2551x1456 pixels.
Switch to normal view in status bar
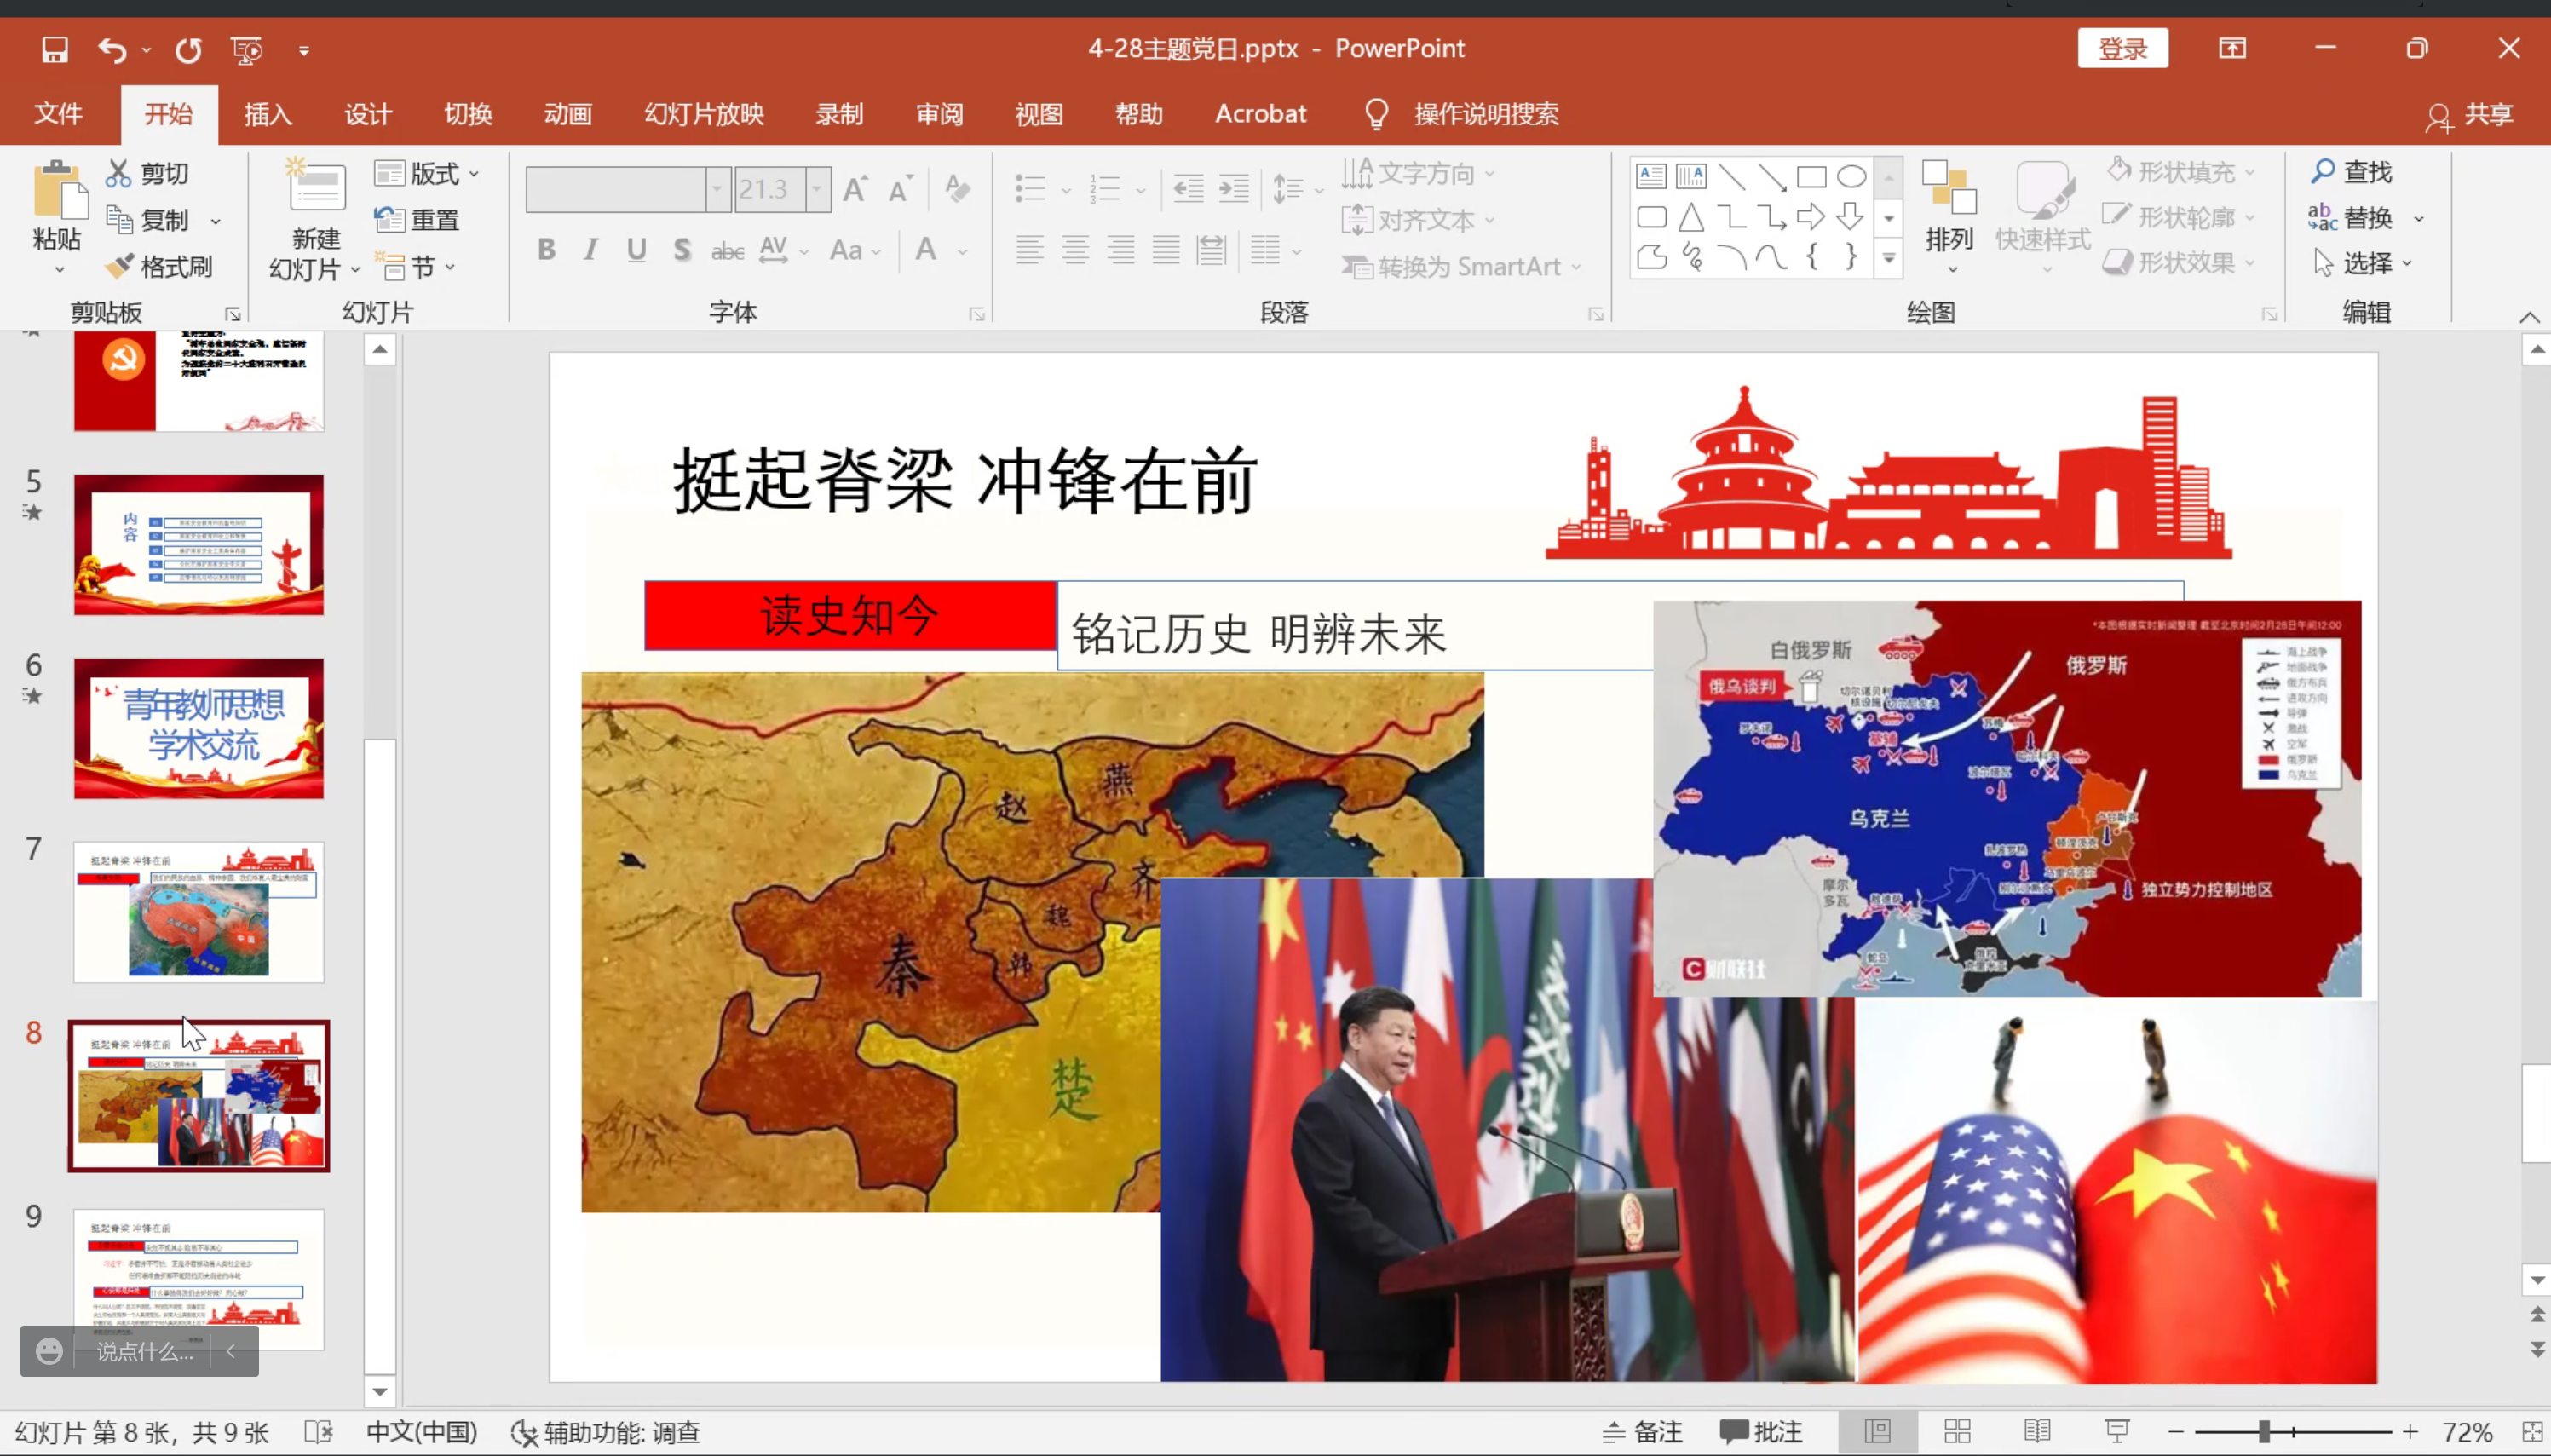click(x=1877, y=1432)
